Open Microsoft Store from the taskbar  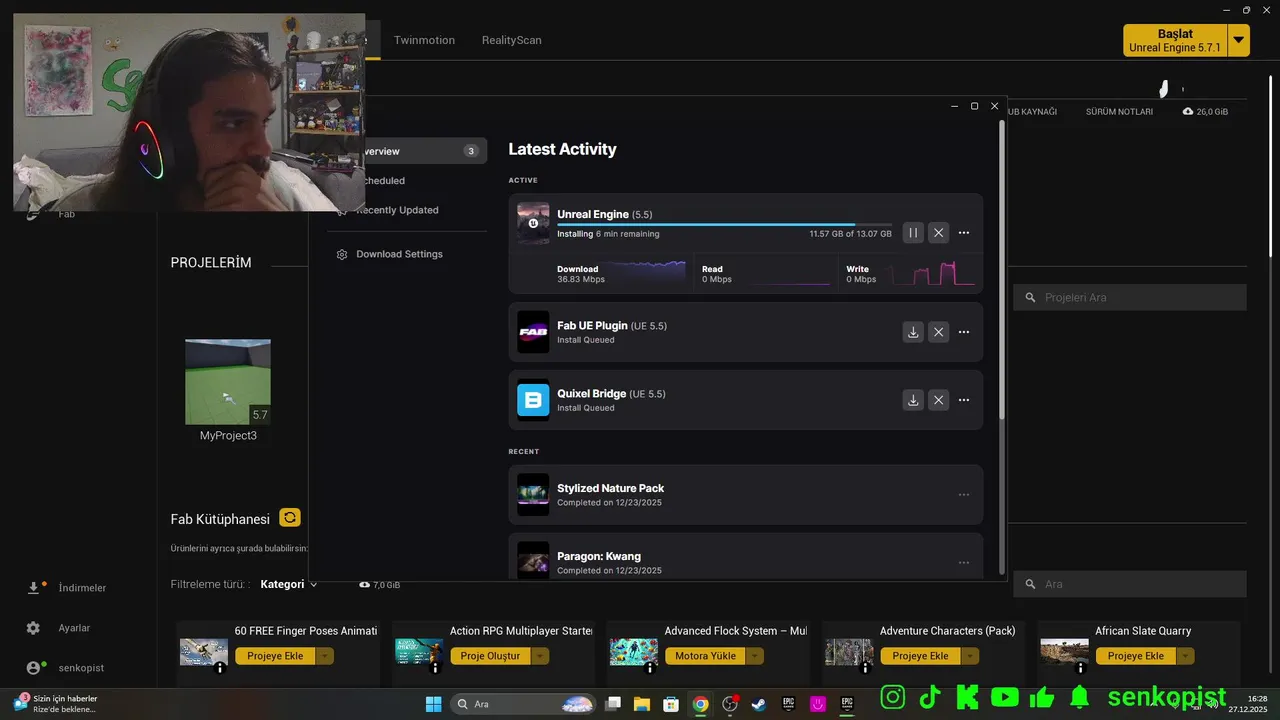point(671,704)
